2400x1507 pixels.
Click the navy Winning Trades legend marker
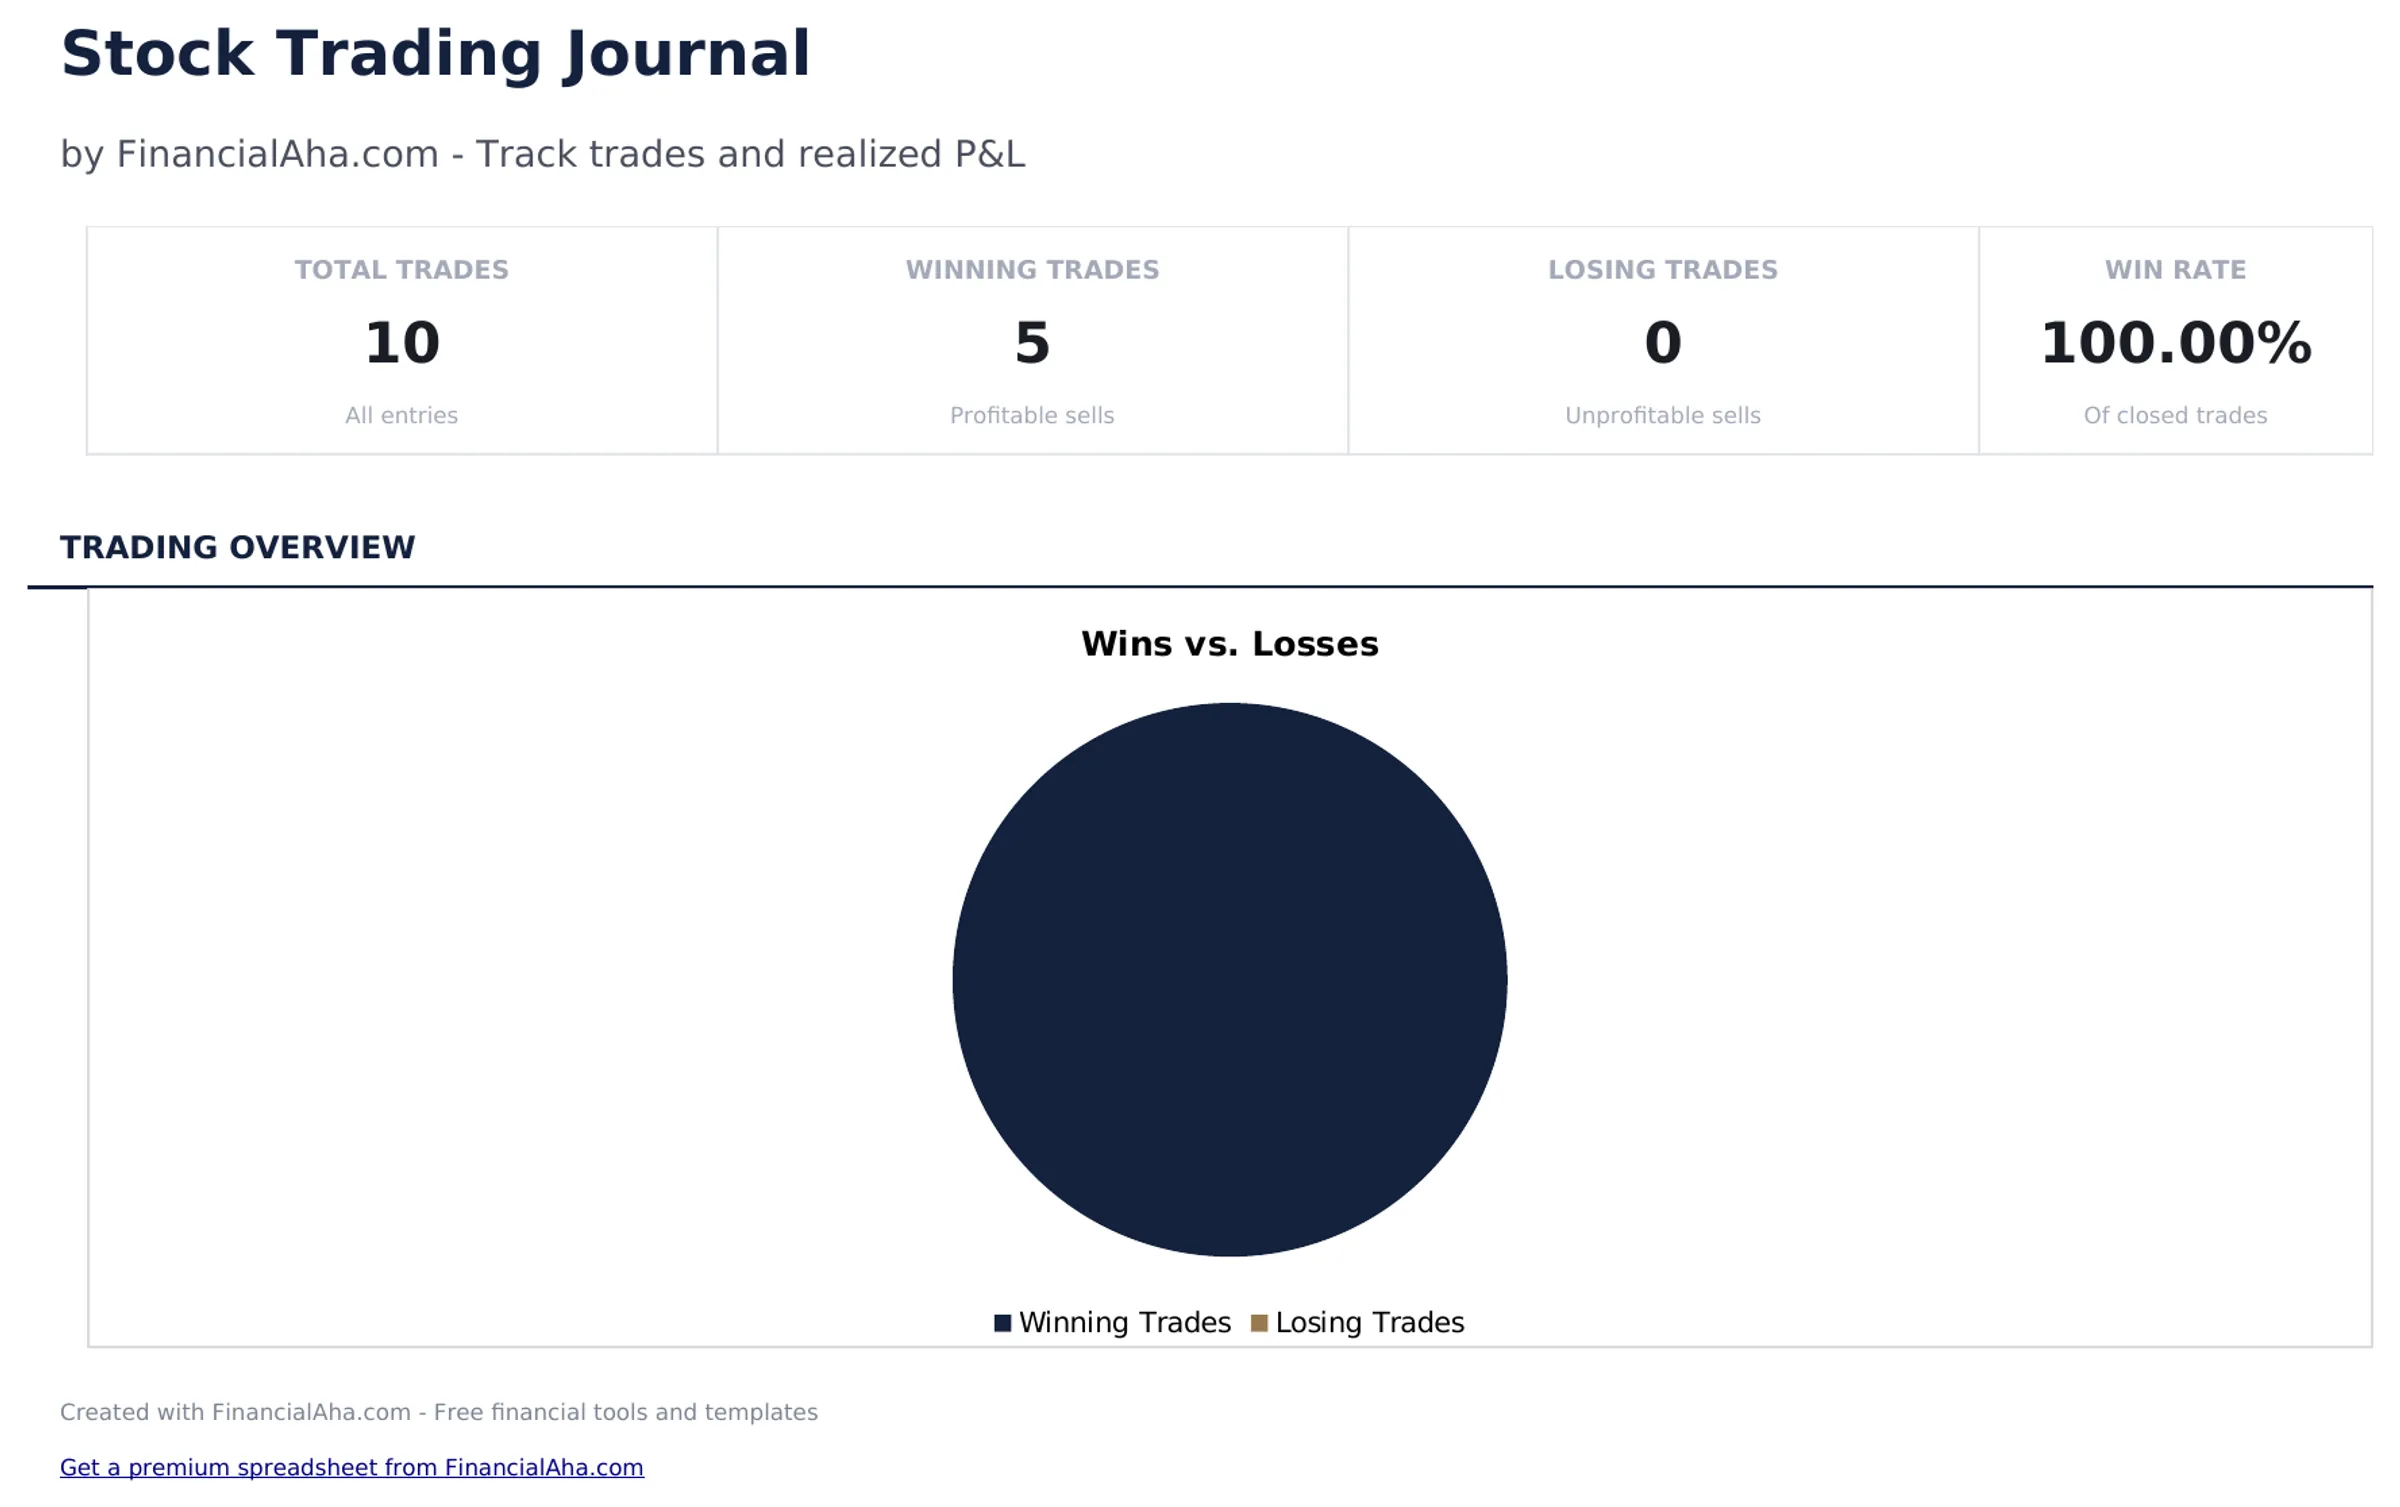(x=1001, y=1322)
